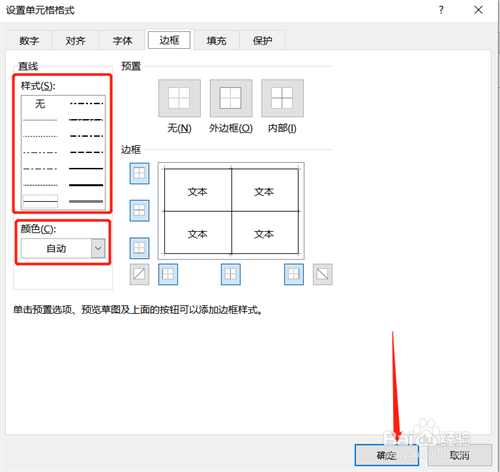Image resolution: width=500 pixels, height=472 pixels.
Task: Pick the bottom-right gray double line style
Action: (x=86, y=201)
